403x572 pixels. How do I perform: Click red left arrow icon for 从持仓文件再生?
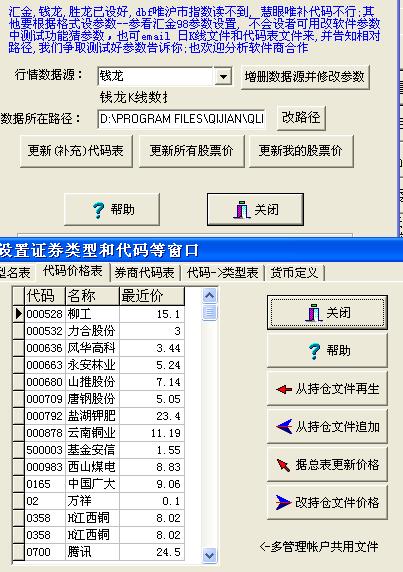(284, 389)
